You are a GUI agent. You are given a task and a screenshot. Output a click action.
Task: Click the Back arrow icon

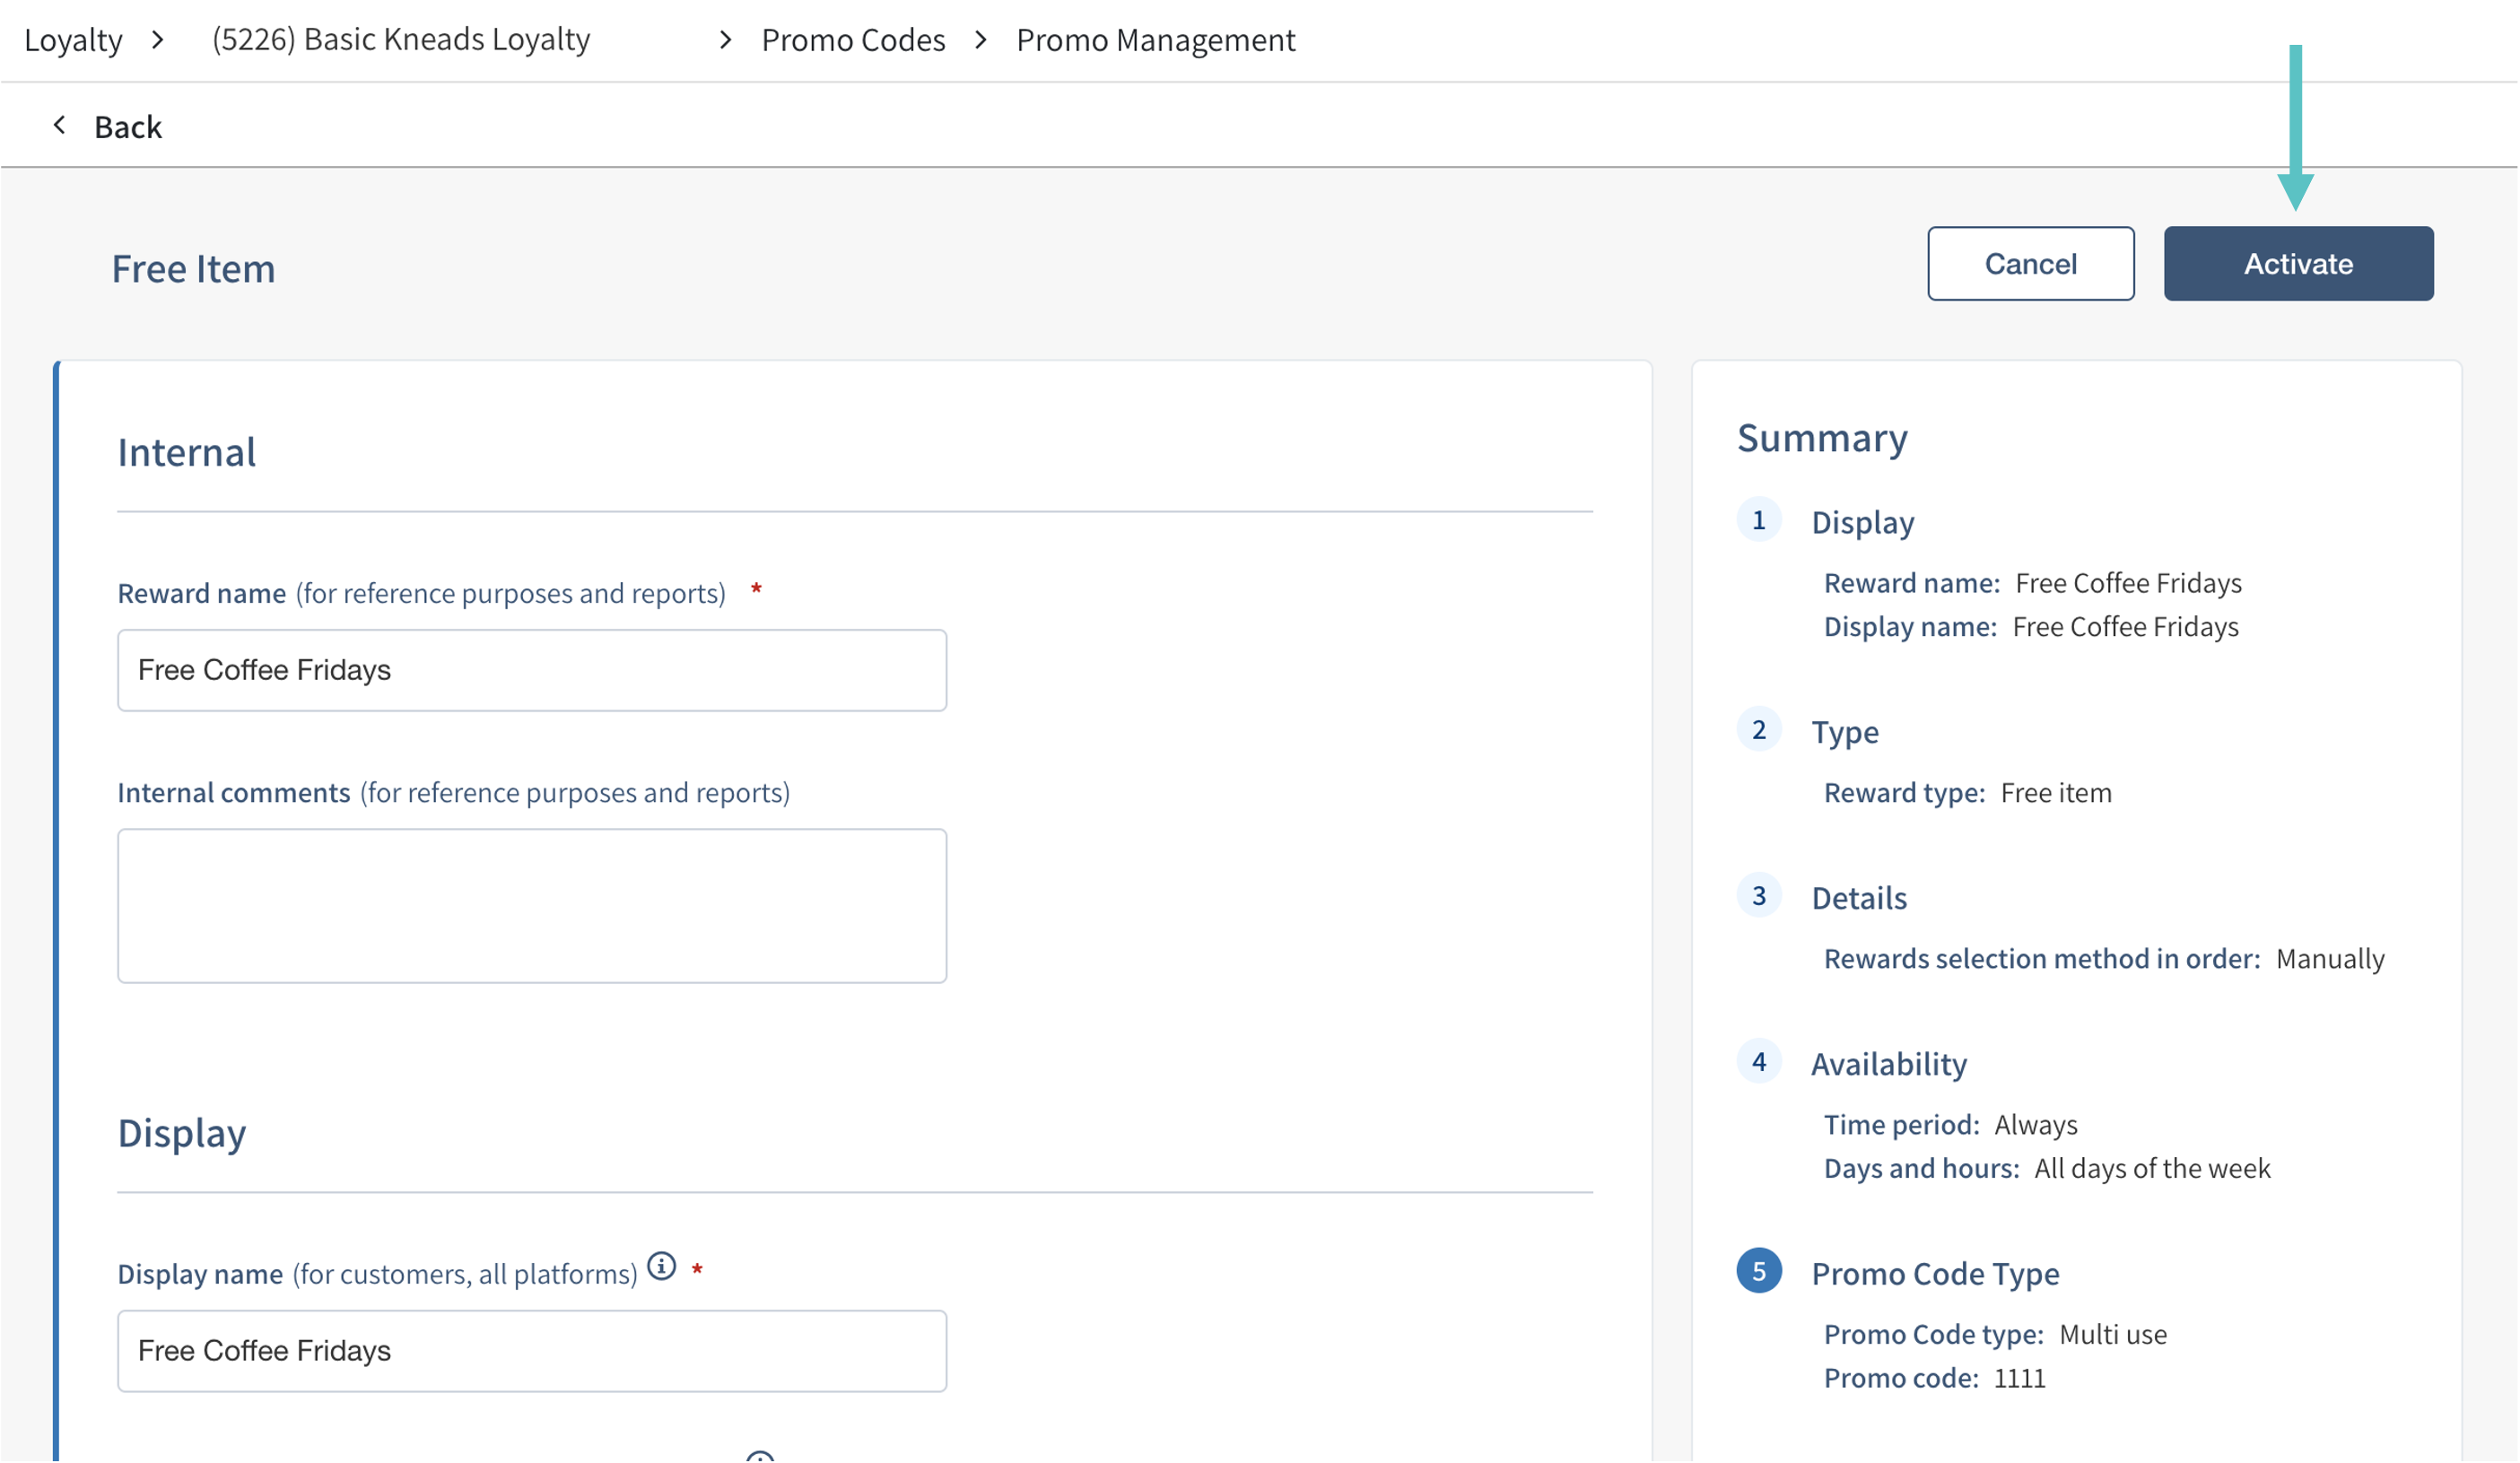[x=60, y=125]
